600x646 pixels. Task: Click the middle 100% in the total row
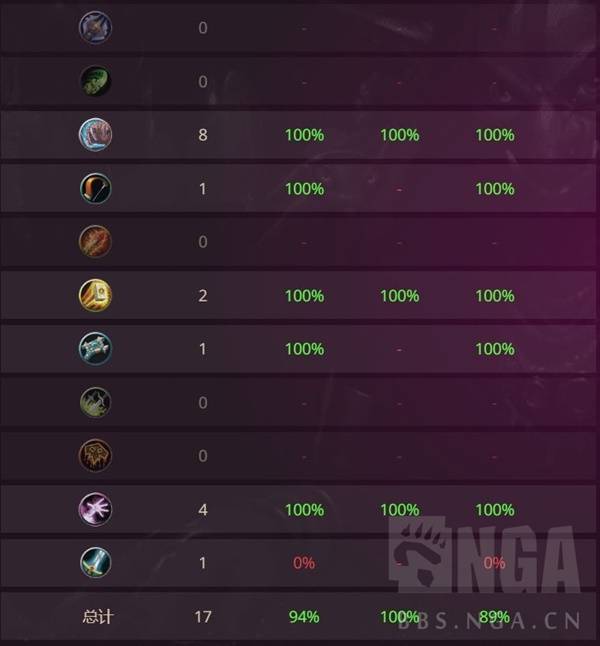click(x=399, y=616)
